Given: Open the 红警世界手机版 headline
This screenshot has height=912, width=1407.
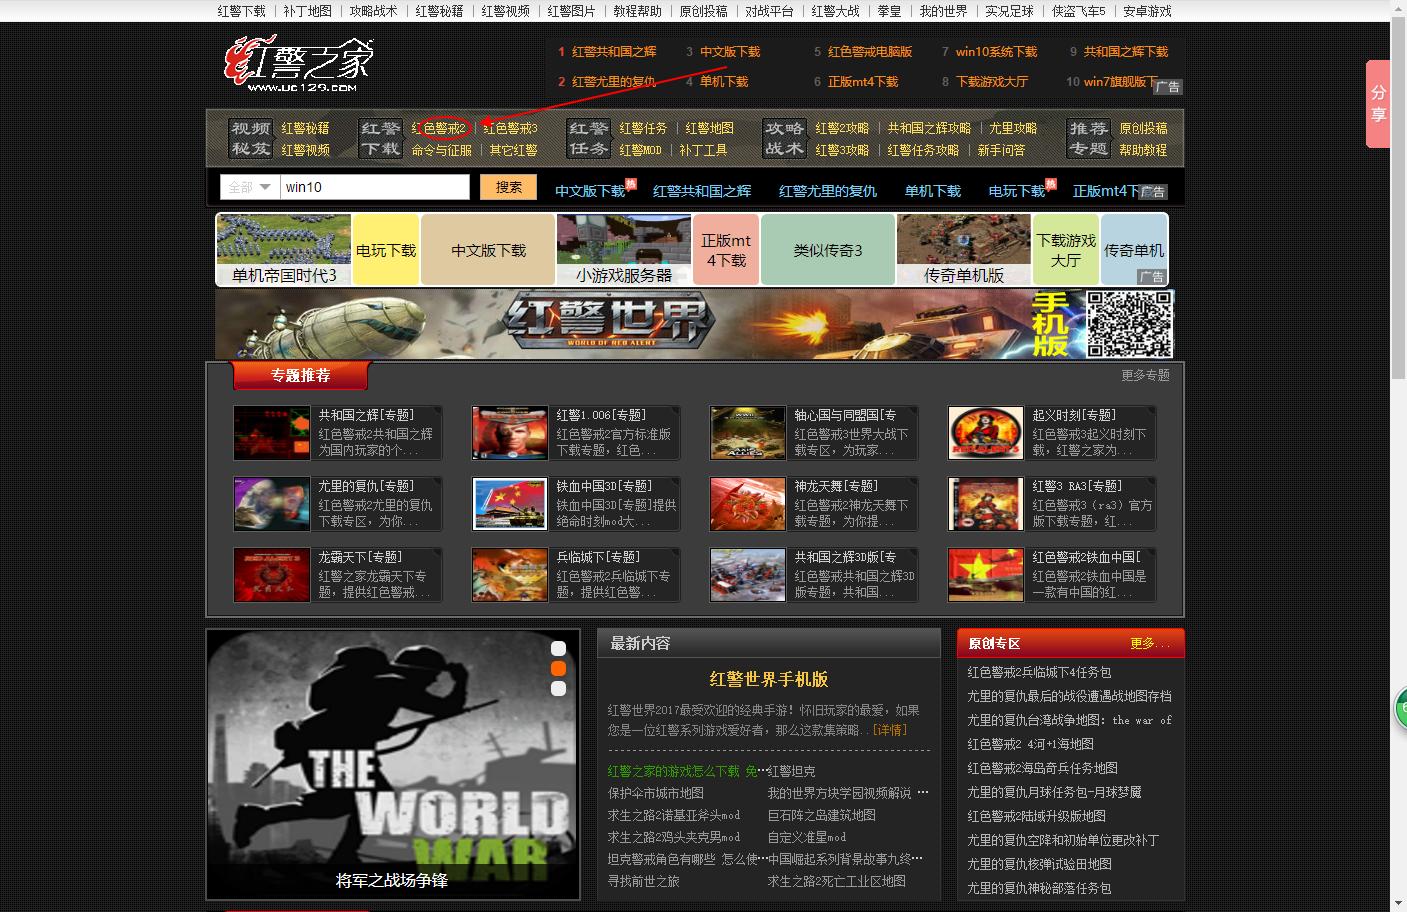Looking at the screenshot, I should coord(769,679).
